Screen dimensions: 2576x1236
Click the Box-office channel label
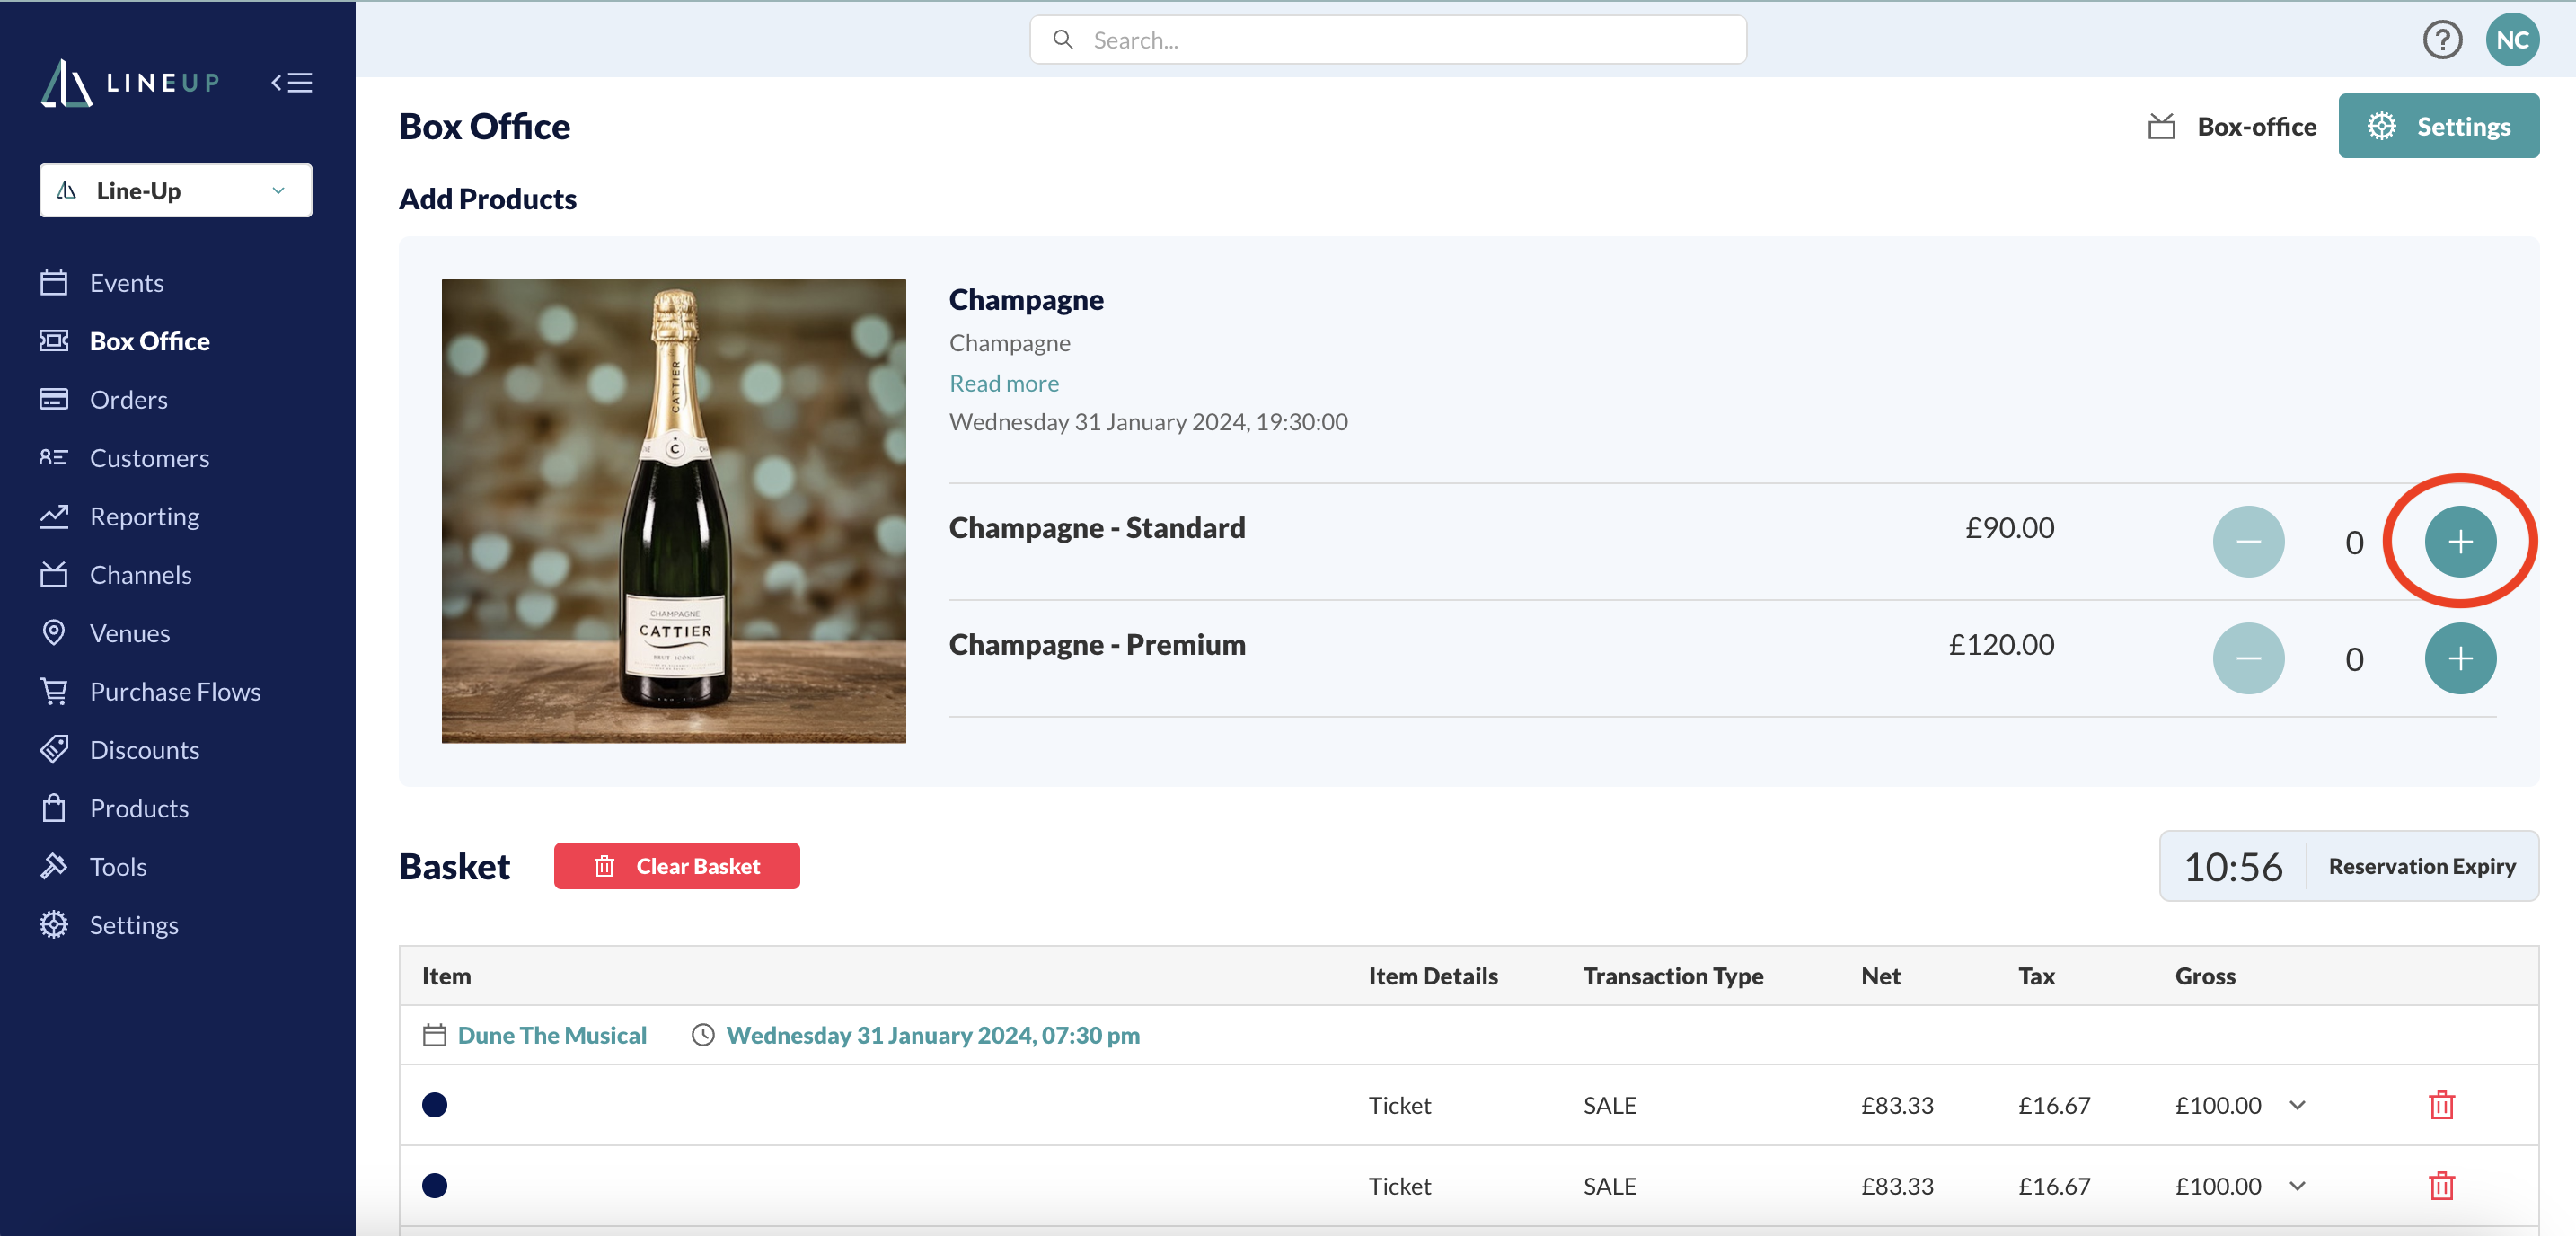pos(2256,127)
